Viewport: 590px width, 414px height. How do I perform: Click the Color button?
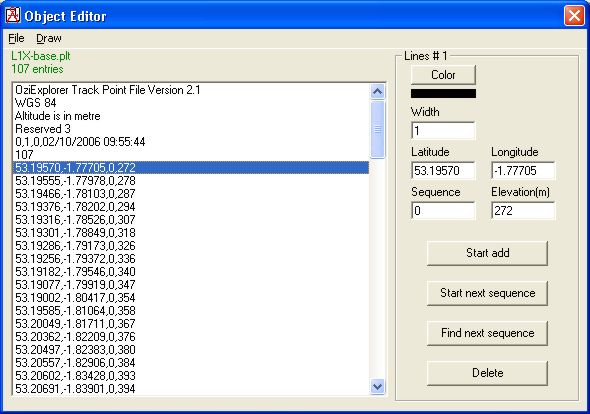click(x=443, y=75)
